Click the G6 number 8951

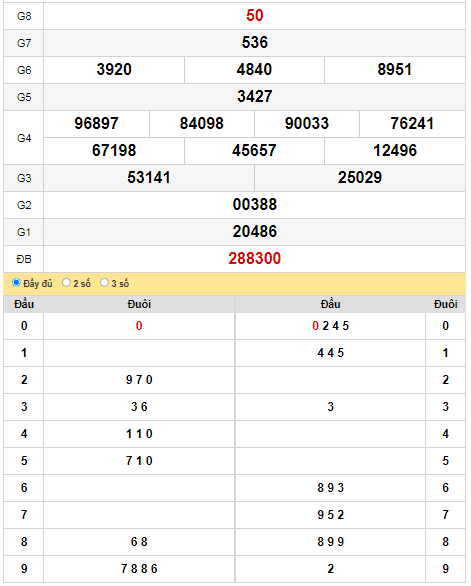395,70
